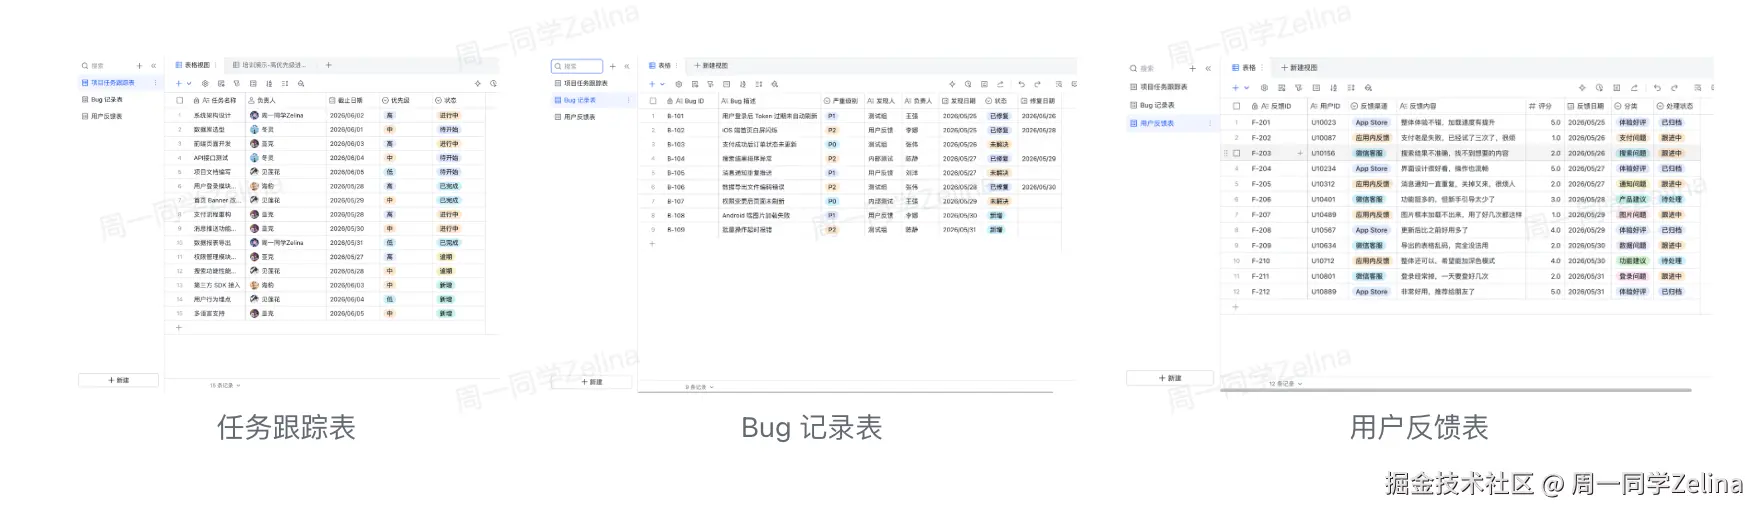The height and width of the screenshot is (514, 1760).
Task: Click row height icon in user feedback toolbar
Action: tap(1351, 88)
